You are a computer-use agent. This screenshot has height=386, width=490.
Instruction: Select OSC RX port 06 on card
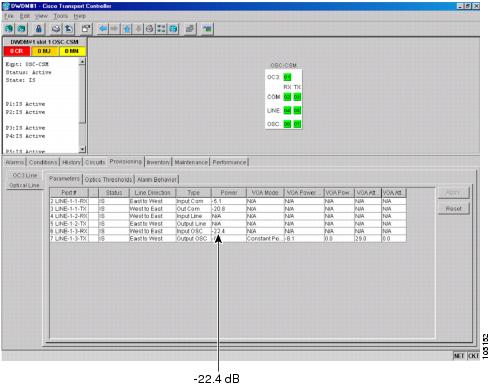[x=287, y=124]
